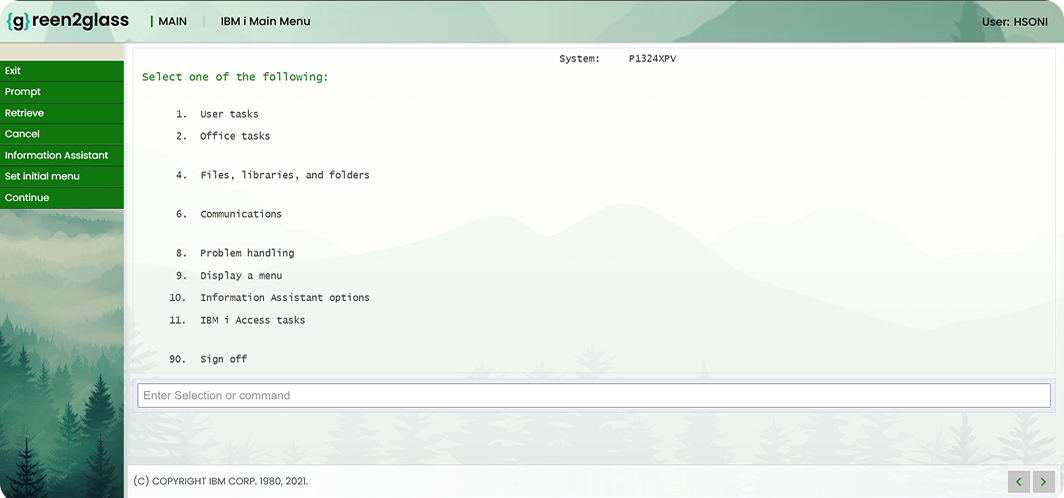Image resolution: width=1064 pixels, height=498 pixels.
Task: Open Information Assistant options entry
Action: coord(284,298)
